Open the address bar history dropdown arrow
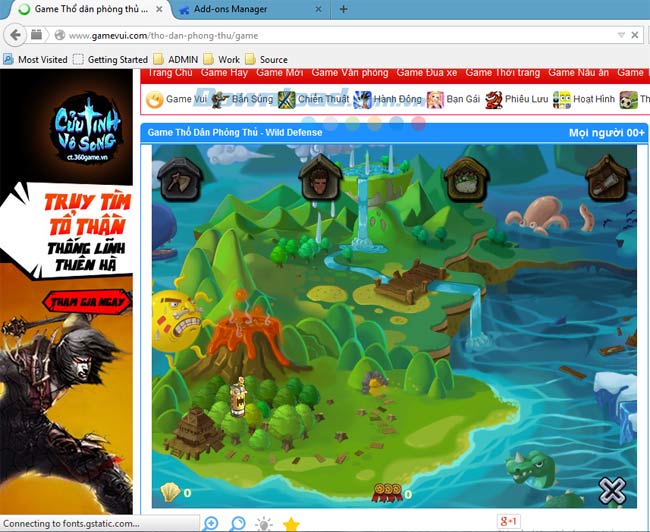 621,35
